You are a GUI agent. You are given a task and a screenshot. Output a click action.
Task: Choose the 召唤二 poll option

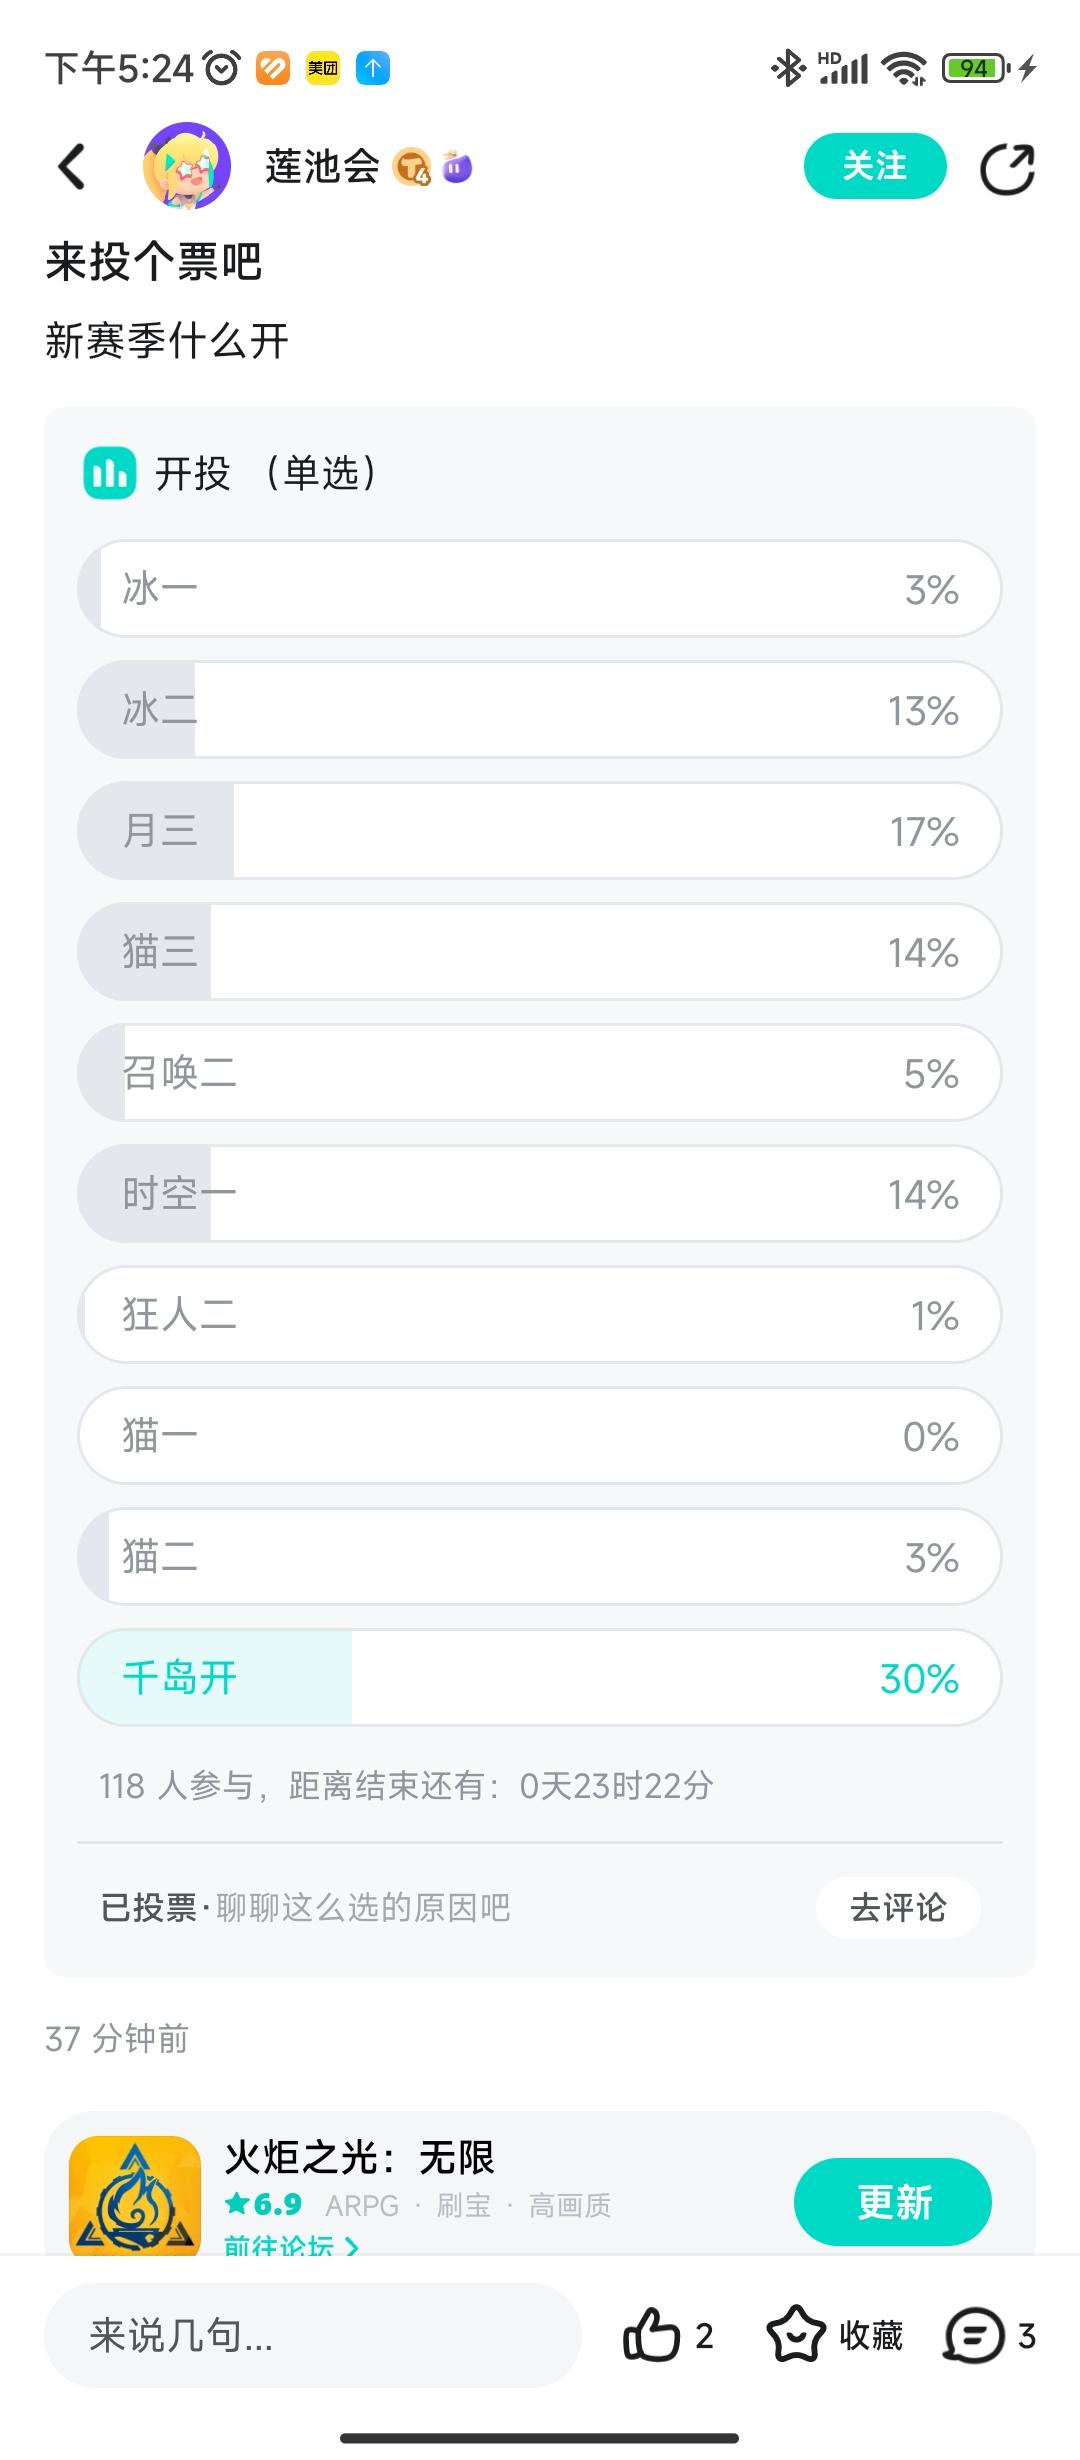coord(540,1073)
